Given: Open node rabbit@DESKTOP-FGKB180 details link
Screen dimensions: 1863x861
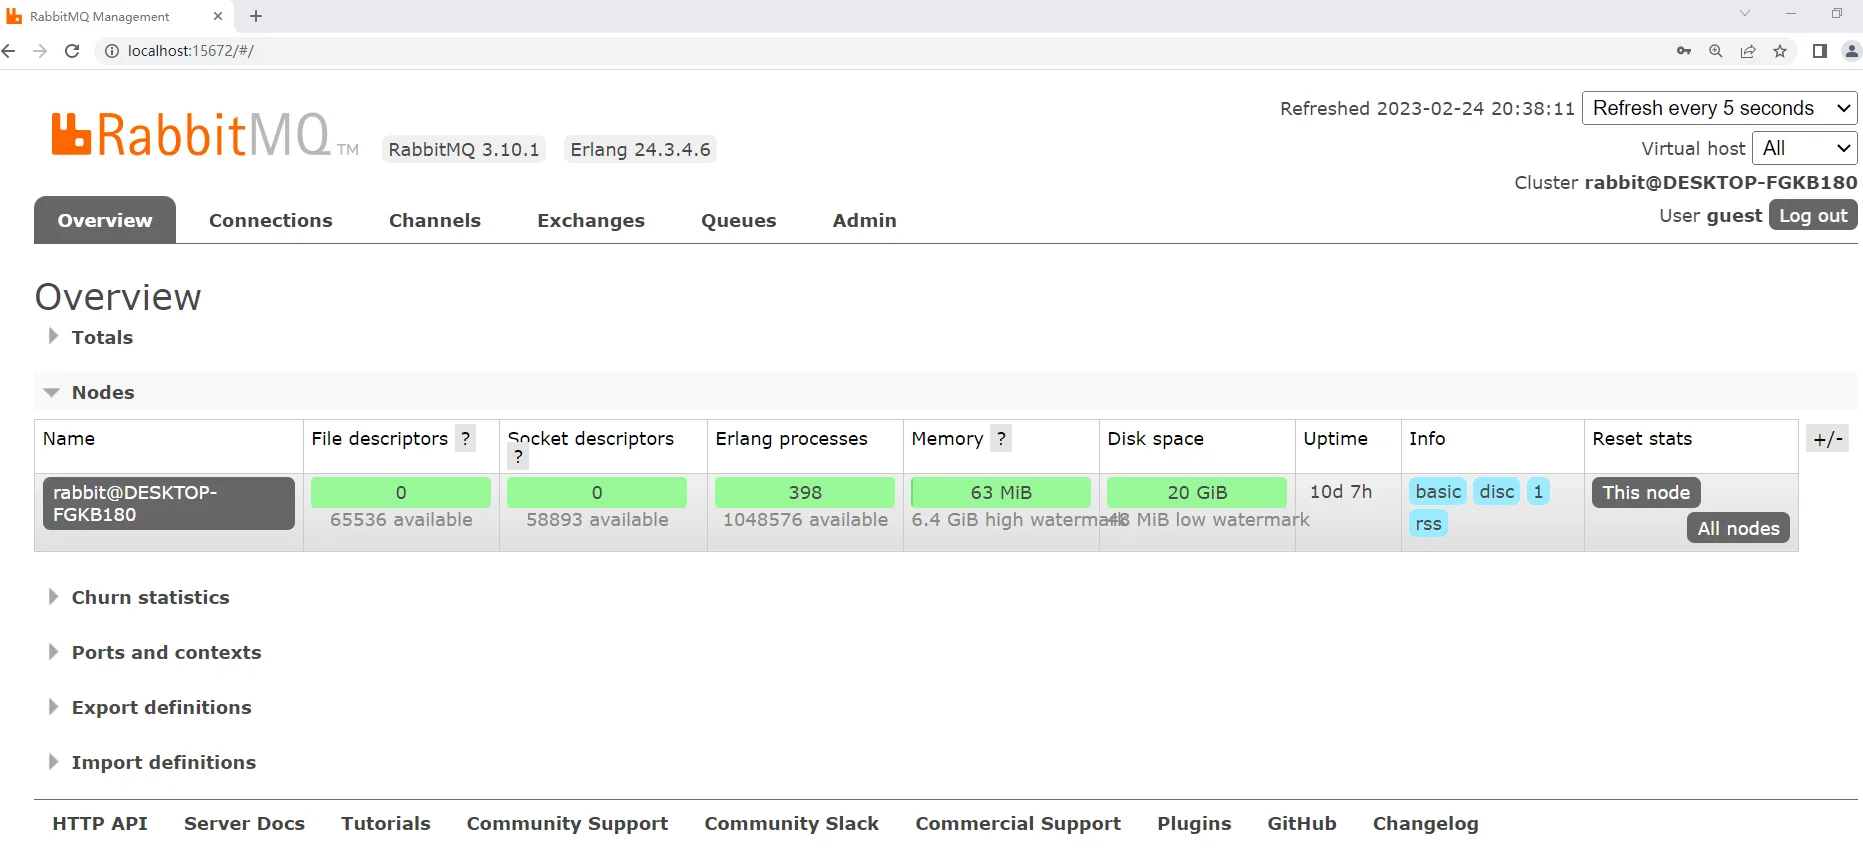Looking at the screenshot, I should (169, 503).
